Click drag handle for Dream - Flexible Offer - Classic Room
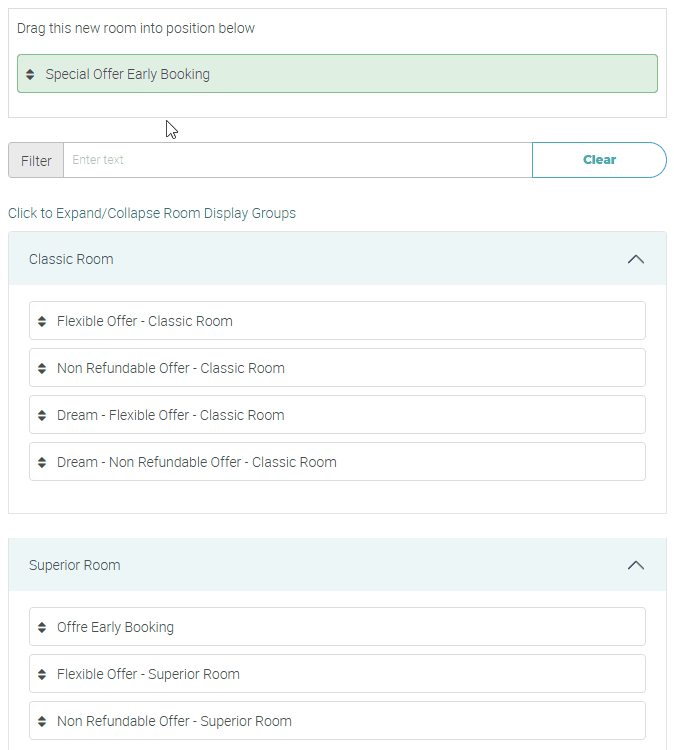674x750 pixels. pos(42,416)
